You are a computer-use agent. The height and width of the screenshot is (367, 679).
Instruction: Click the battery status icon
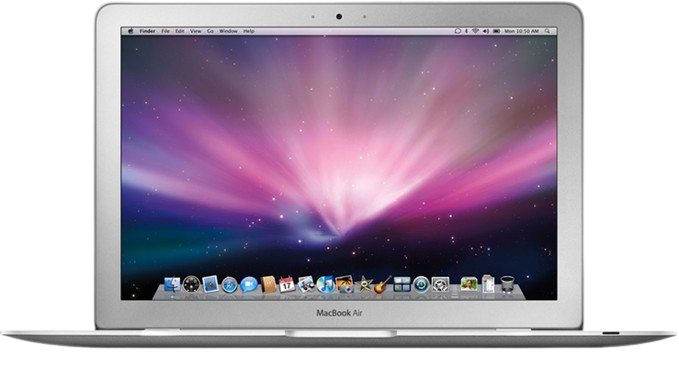tap(496, 31)
